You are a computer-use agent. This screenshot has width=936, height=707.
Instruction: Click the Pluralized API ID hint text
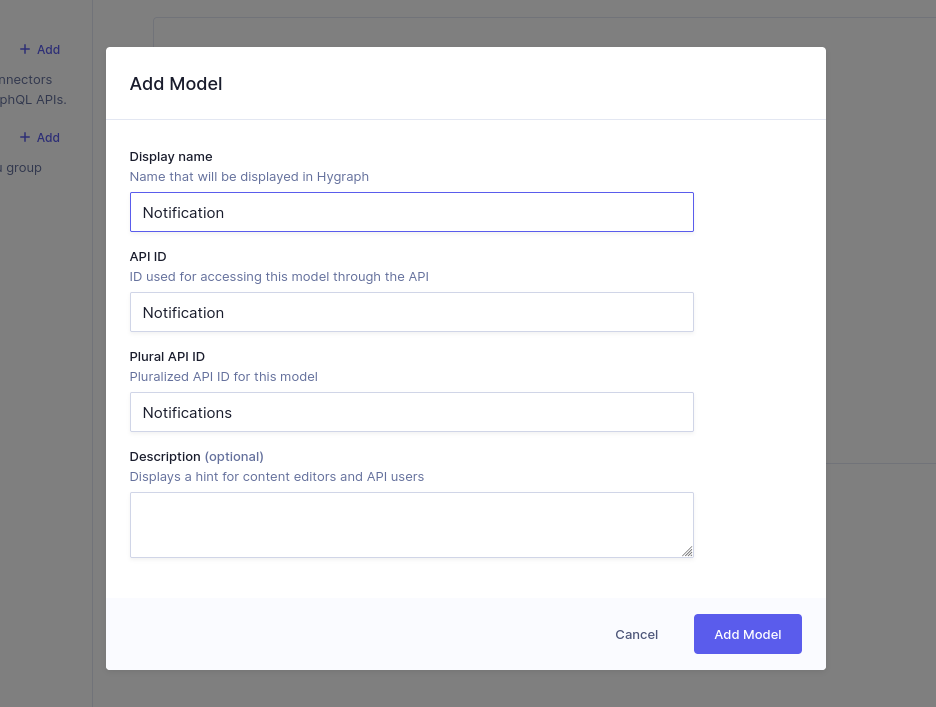click(223, 376)
